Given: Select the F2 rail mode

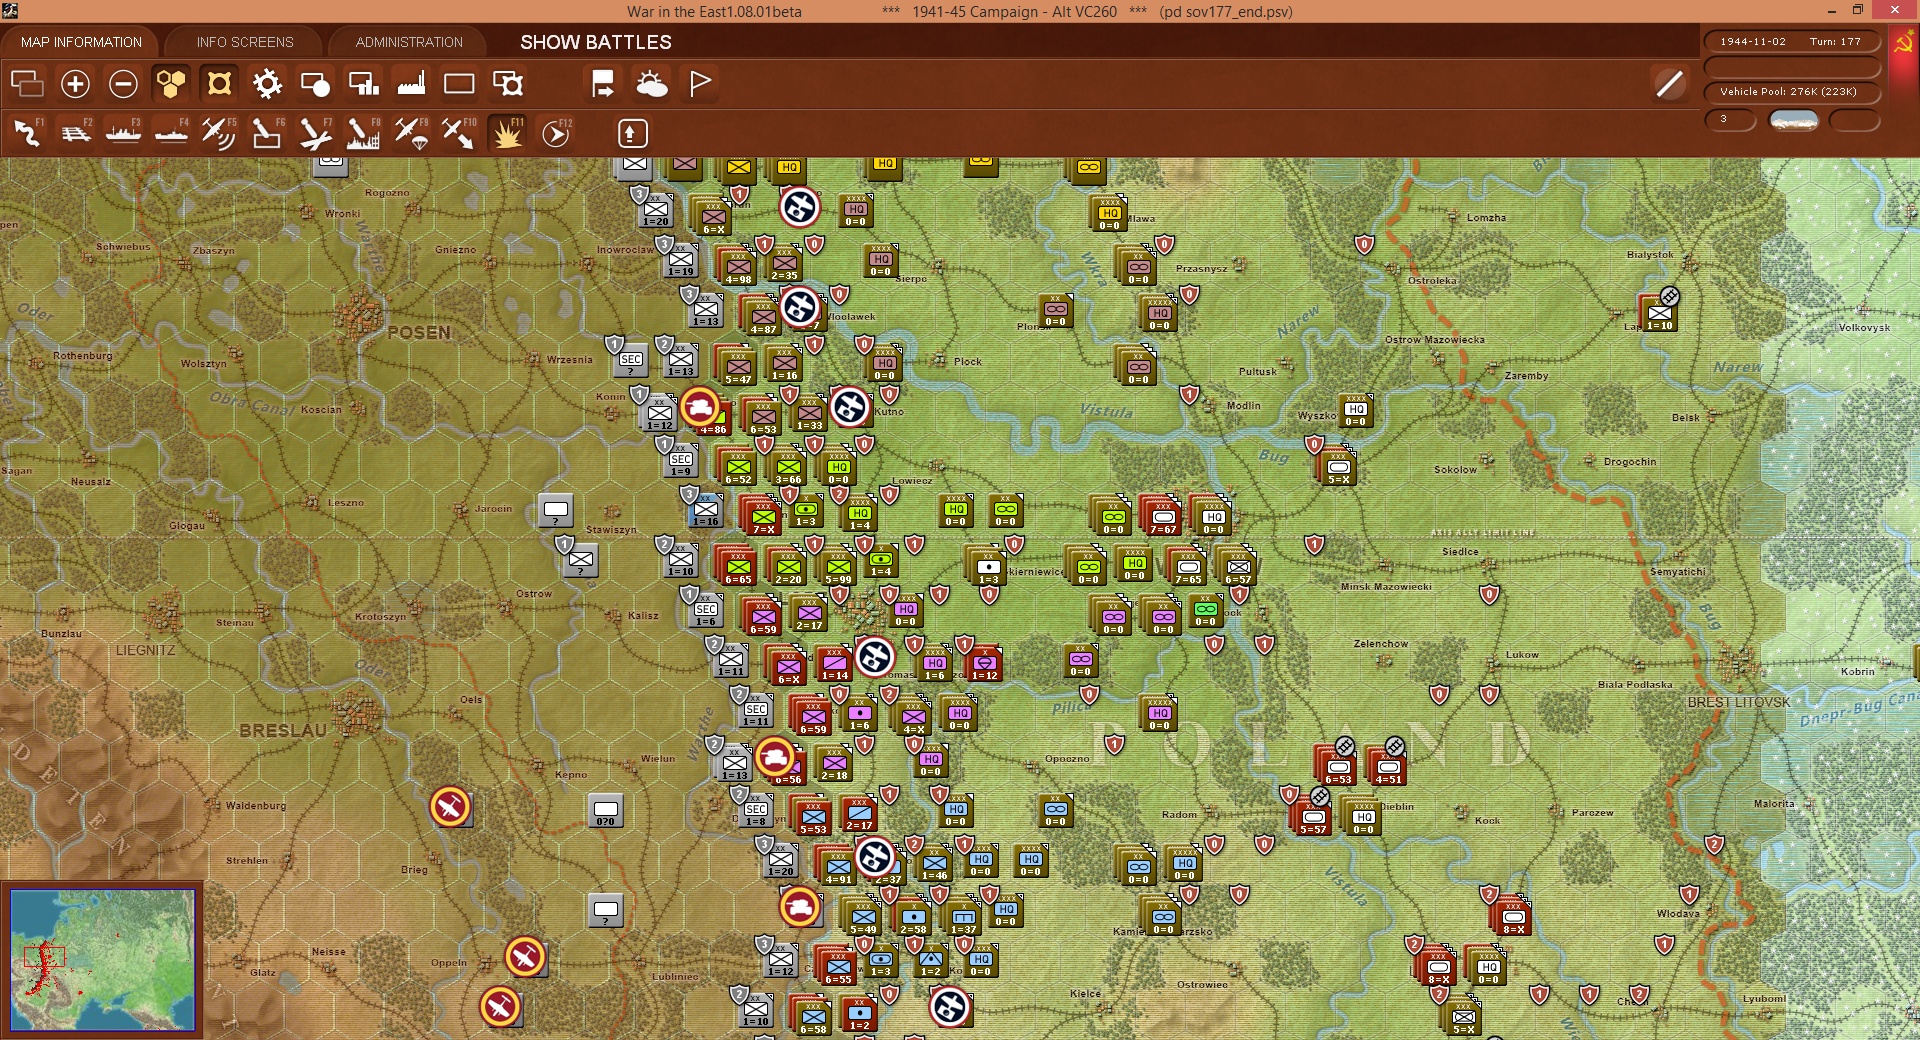Looking at the screenshot, I should pos(75,133).
